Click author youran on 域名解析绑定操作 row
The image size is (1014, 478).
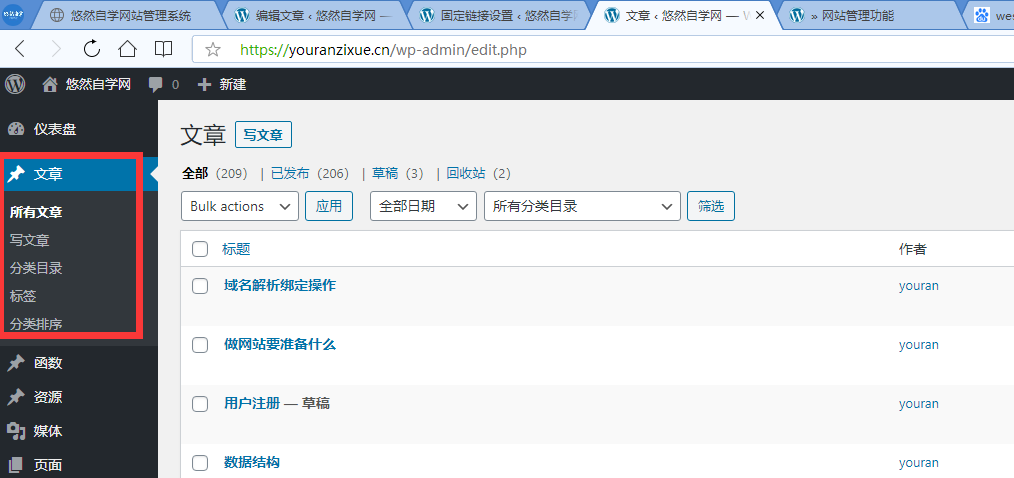918,286
